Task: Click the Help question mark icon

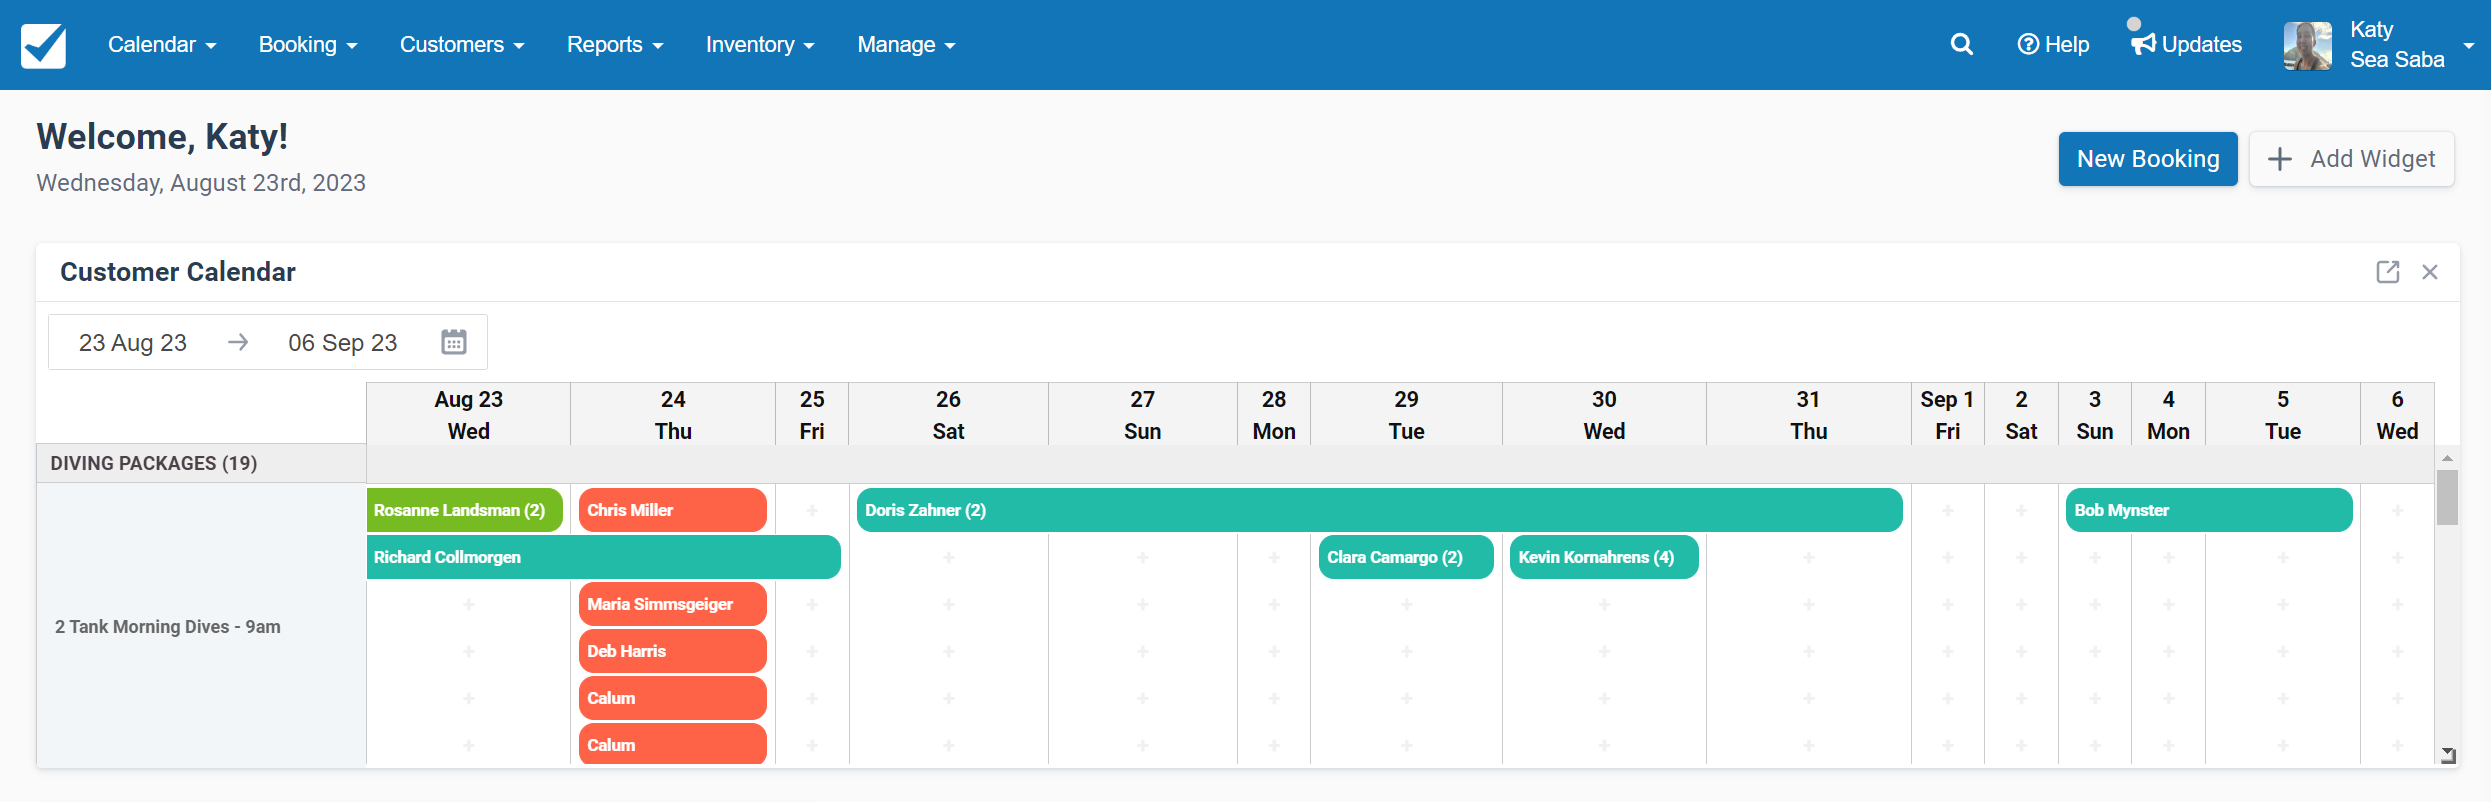Action: pyautogui.click(x=2027, y=45)
